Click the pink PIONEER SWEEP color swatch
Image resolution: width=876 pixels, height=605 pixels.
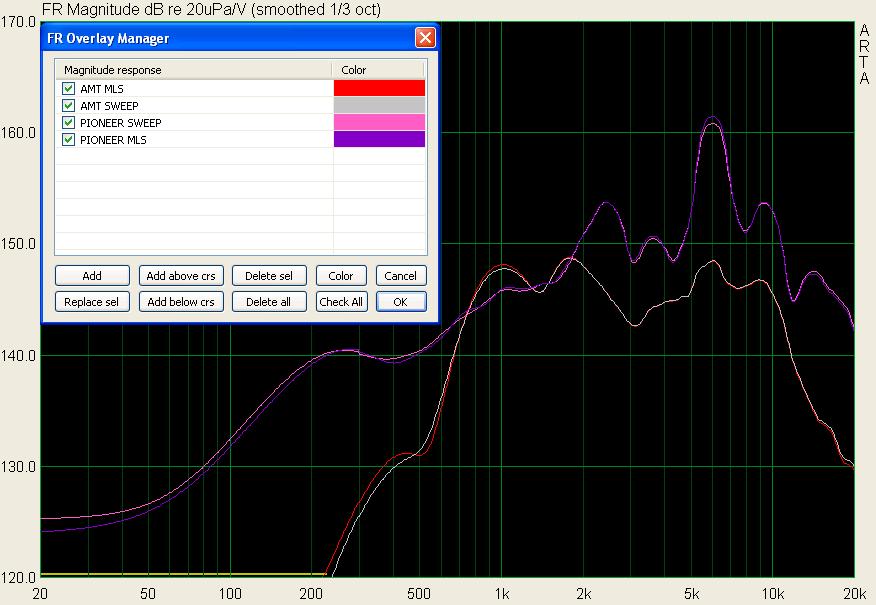379,122
